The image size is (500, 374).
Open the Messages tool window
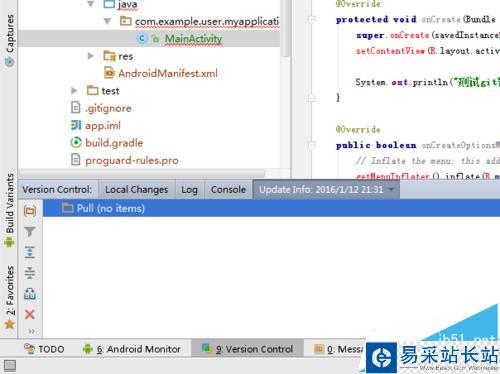coord(338,349)
